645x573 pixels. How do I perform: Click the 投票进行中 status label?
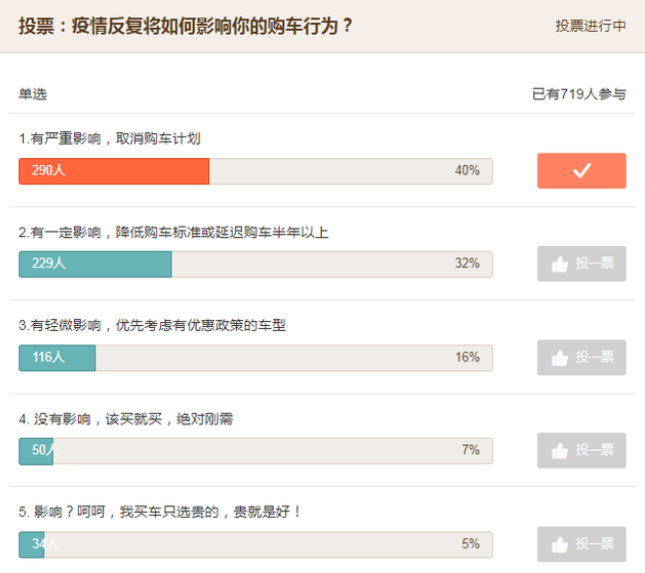pyautogui.click(x=591, y=26)
